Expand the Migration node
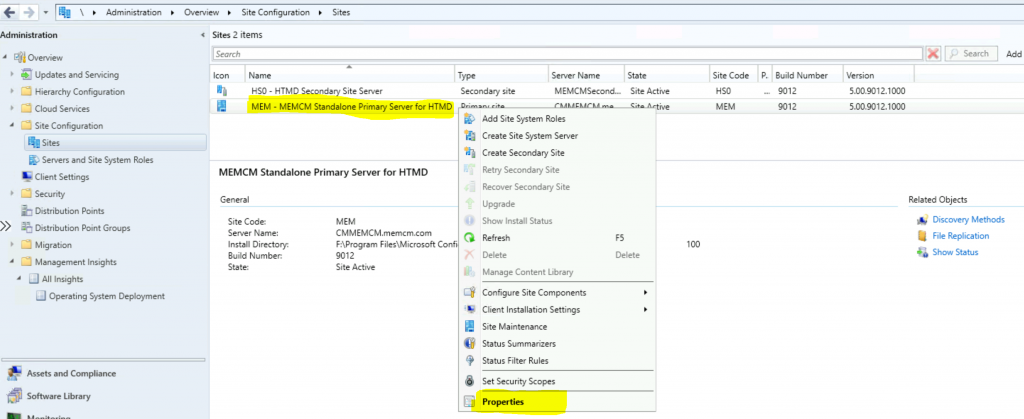This screenshot has height=419, width=1024. 12,245
